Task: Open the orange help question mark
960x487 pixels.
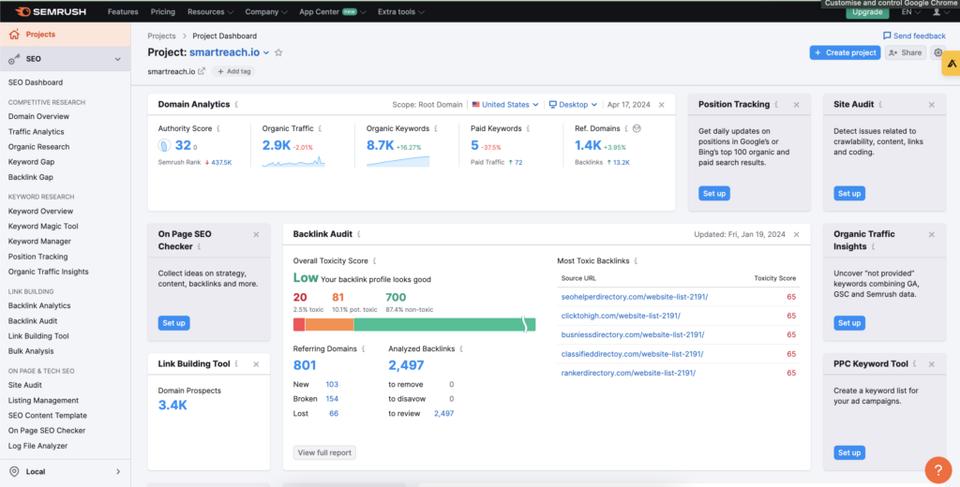Action: pyautogui.click(x=938, y=470)
